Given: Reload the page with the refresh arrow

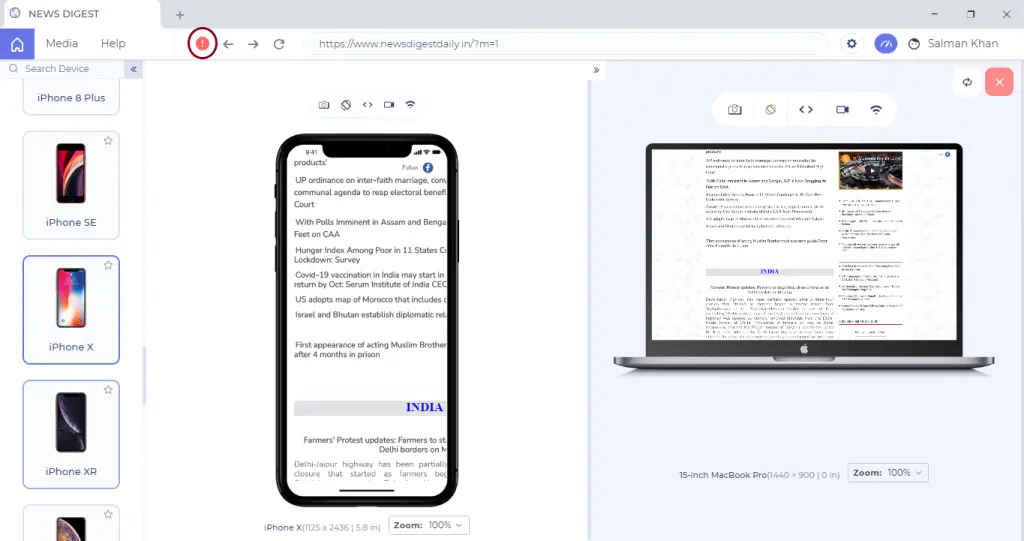Looking at the screenshot, I should point(279,44).
